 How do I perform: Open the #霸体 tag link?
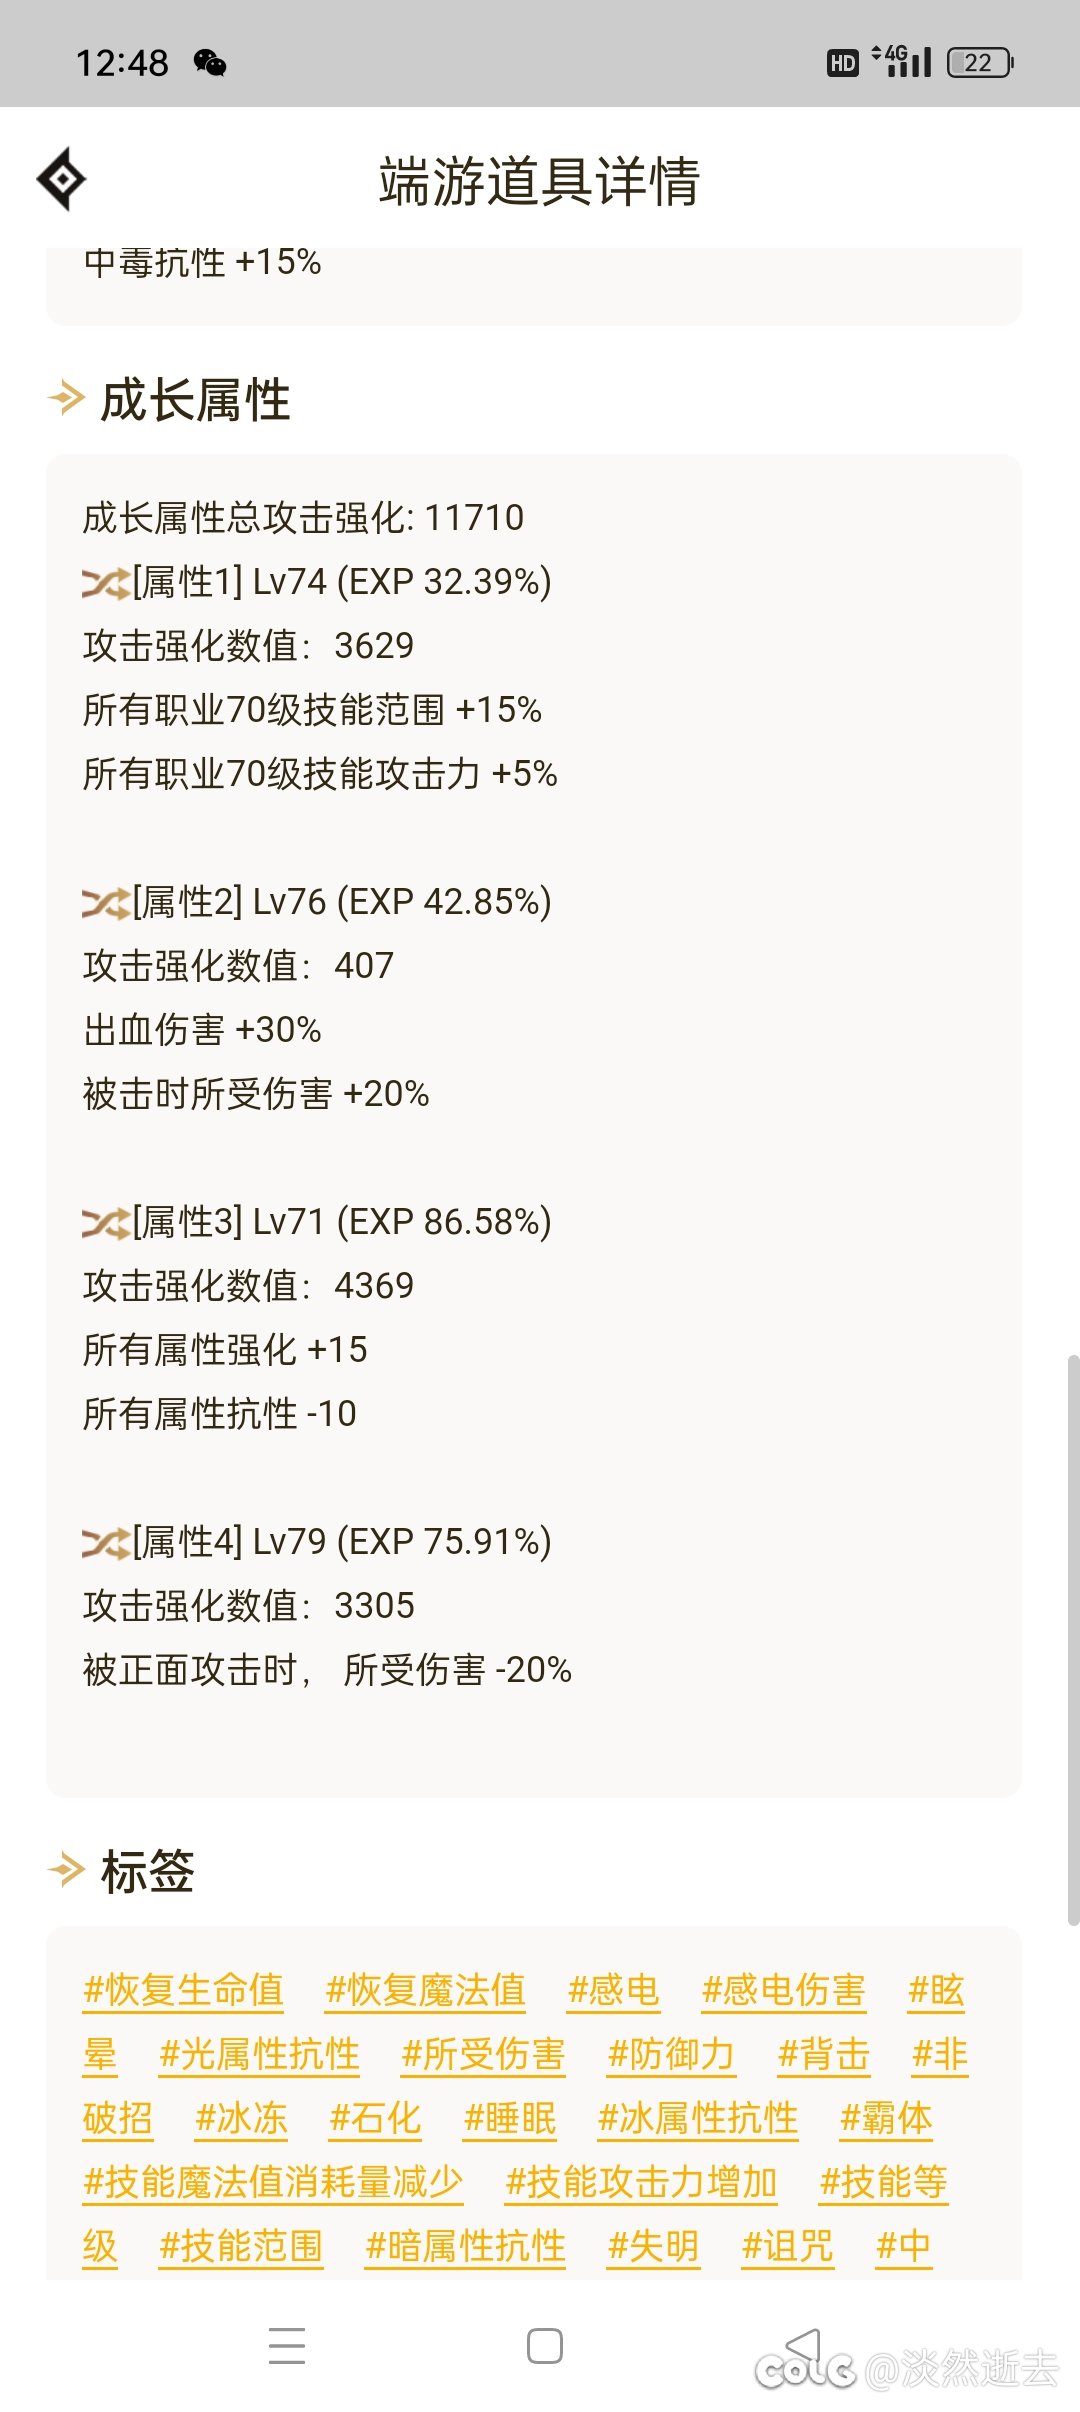(x=888, y=2118)
